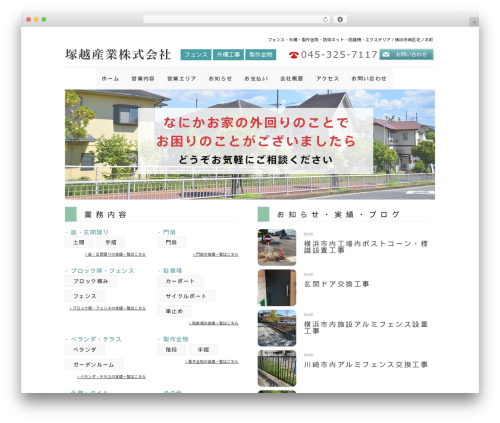Open ブロック塀・フェンス results list link
This screenshot has height=423, width=500.
108,308
